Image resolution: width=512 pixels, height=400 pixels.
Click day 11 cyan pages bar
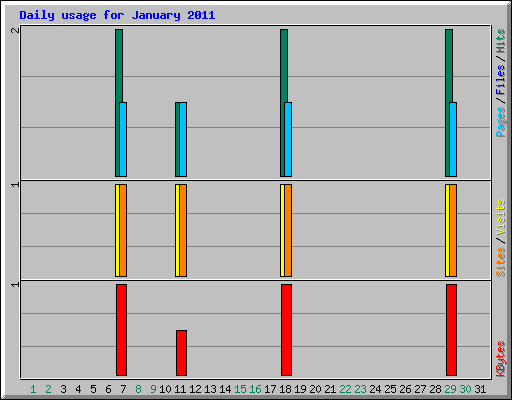coord(183,139)
